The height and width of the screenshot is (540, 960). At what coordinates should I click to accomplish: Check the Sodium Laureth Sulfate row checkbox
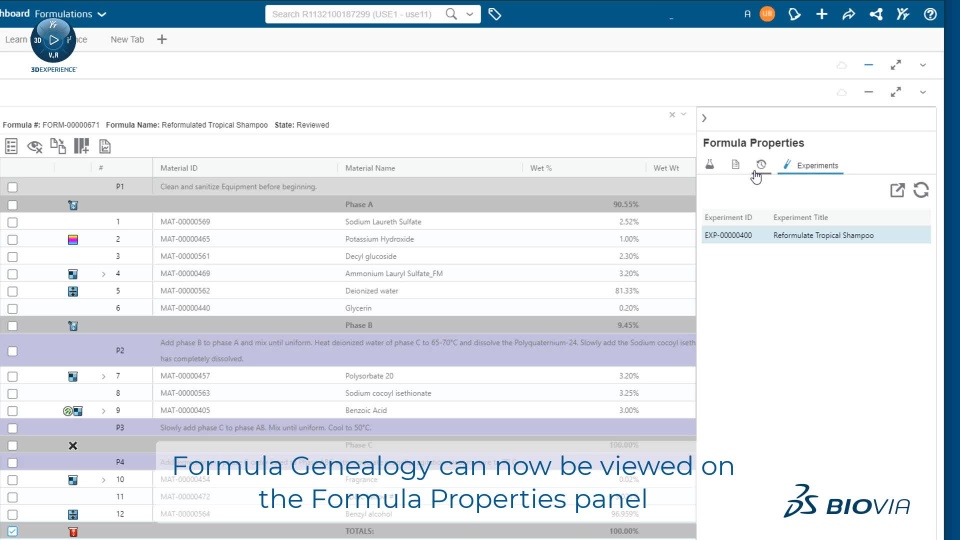click(x=12, y=222)
